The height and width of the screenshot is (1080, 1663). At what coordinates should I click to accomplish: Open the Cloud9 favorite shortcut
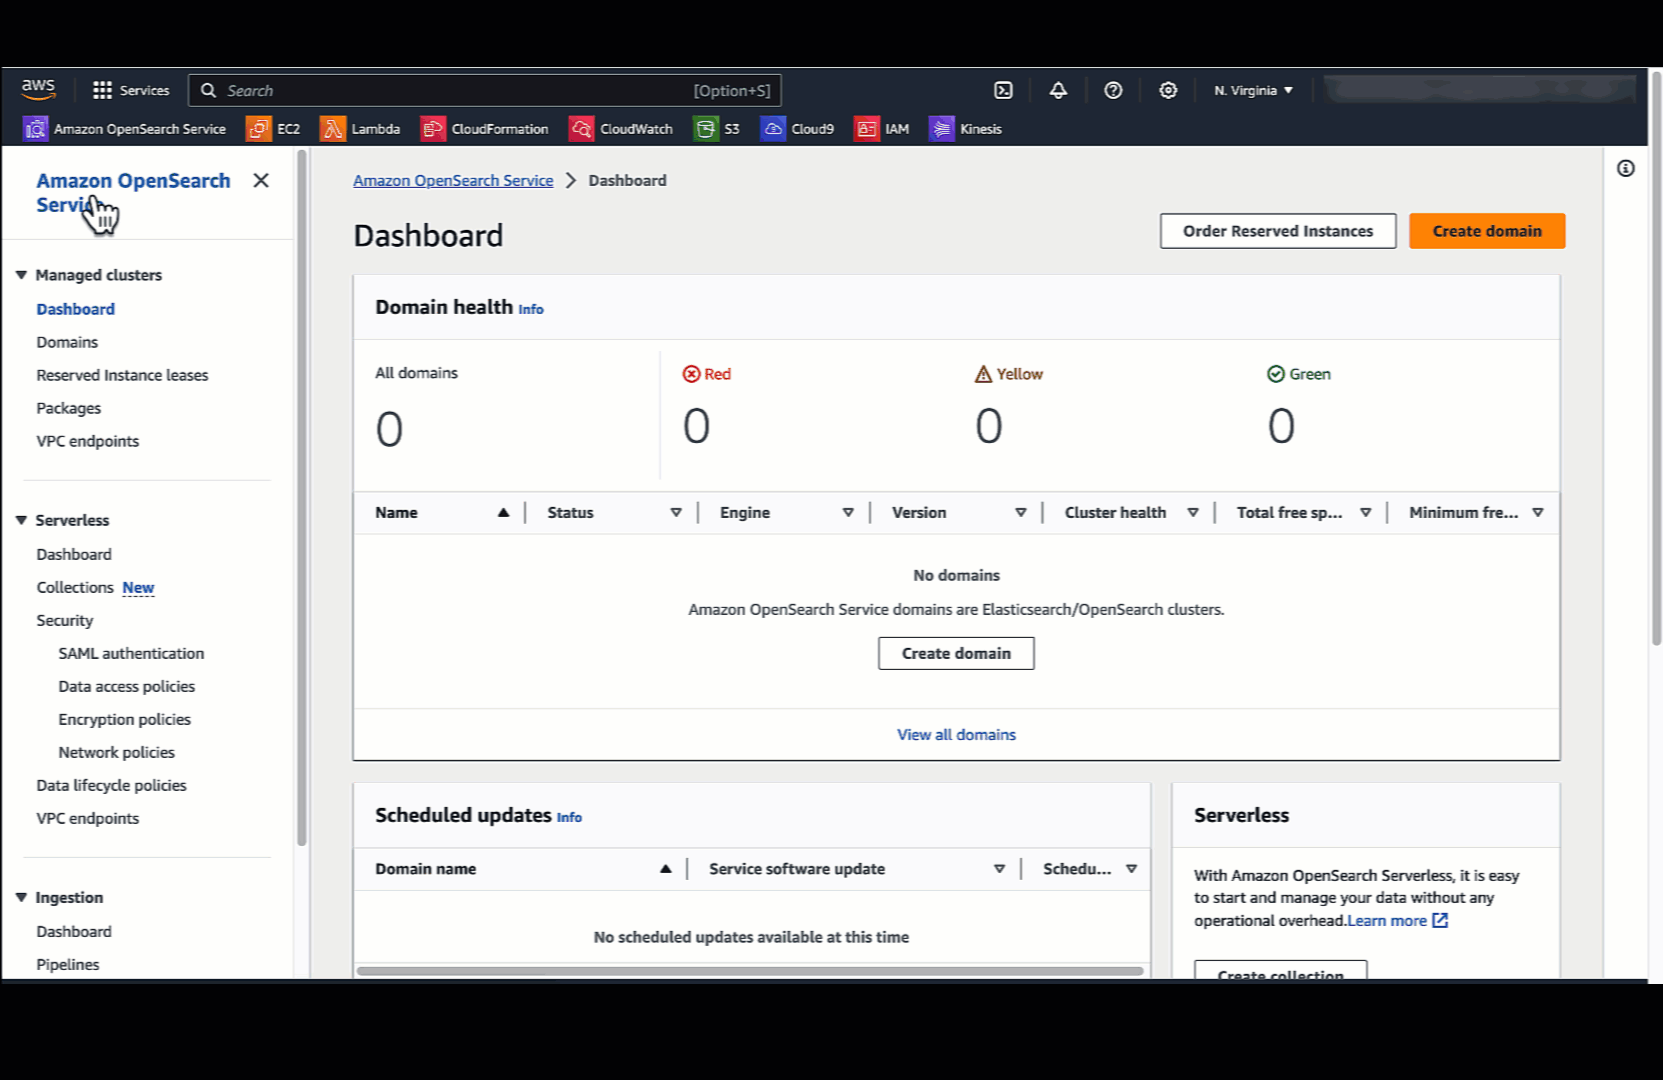pos(797,129)
